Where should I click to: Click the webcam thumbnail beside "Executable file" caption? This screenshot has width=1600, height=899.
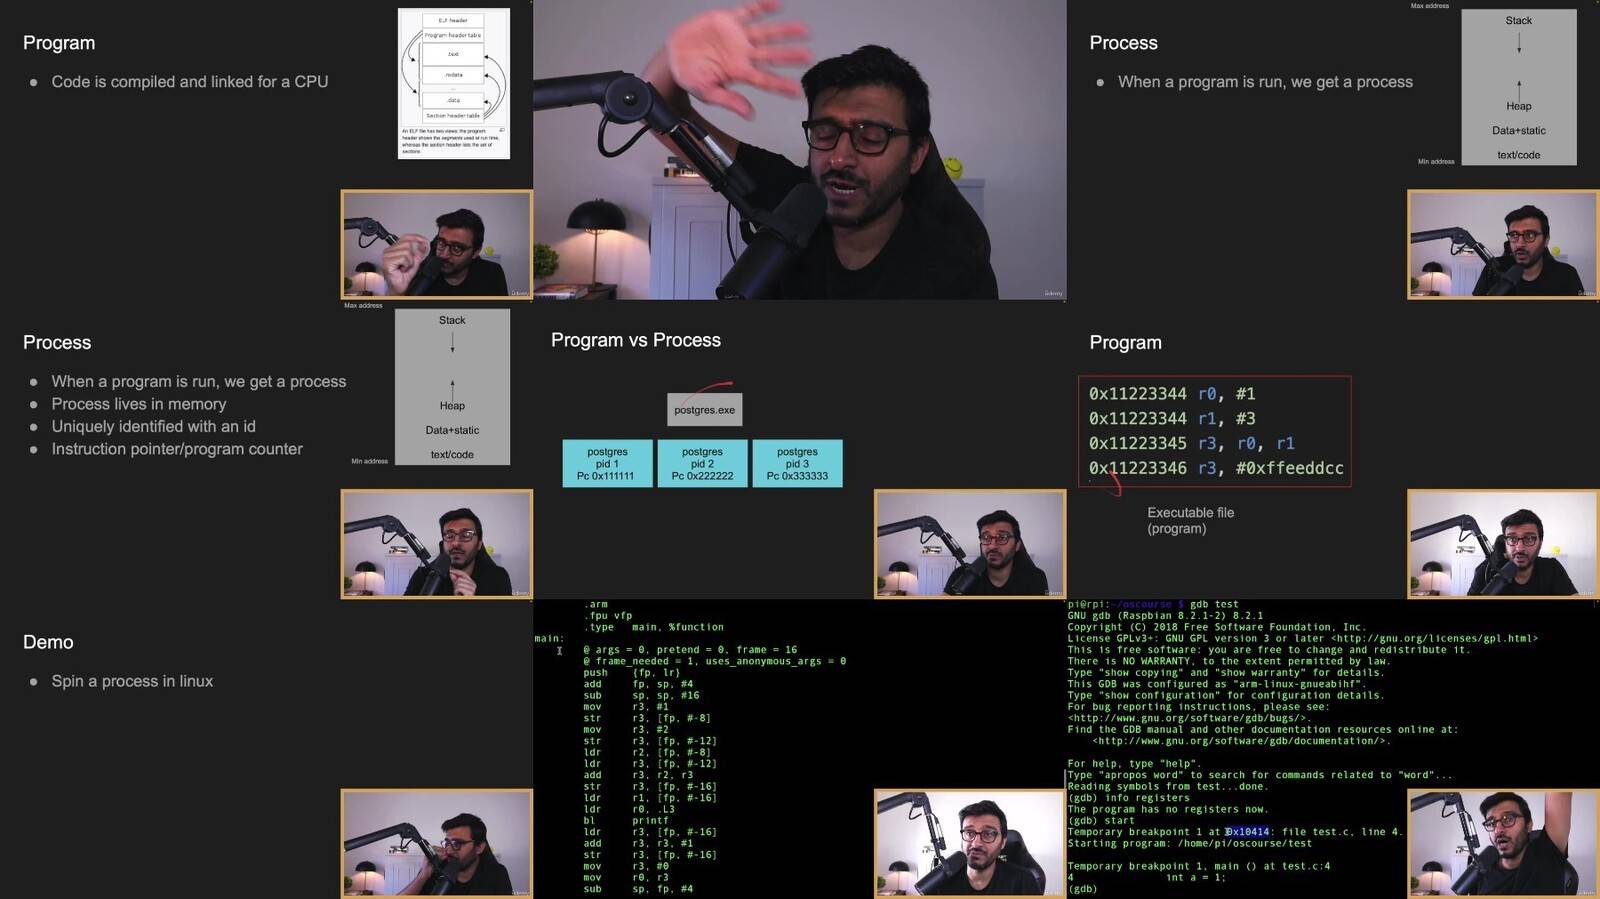point(1503,544)
